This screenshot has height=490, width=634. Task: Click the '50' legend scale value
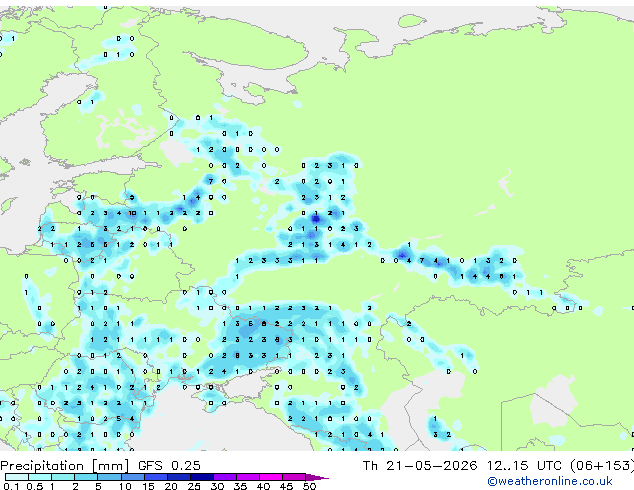click(309, 486)
